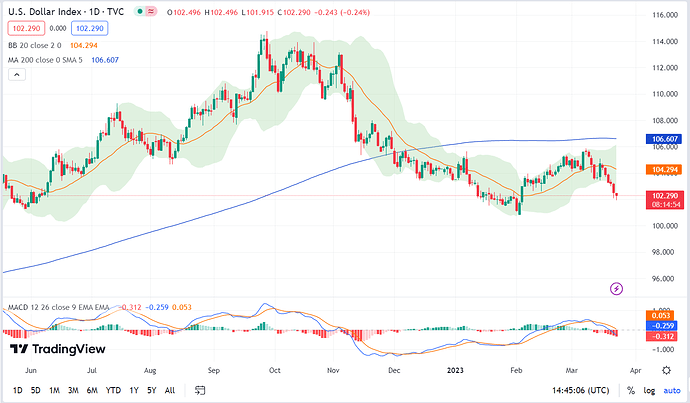Select the 1D time range
Image resolution: width=690 pixels, height=403 pixels.
(18, 390)
